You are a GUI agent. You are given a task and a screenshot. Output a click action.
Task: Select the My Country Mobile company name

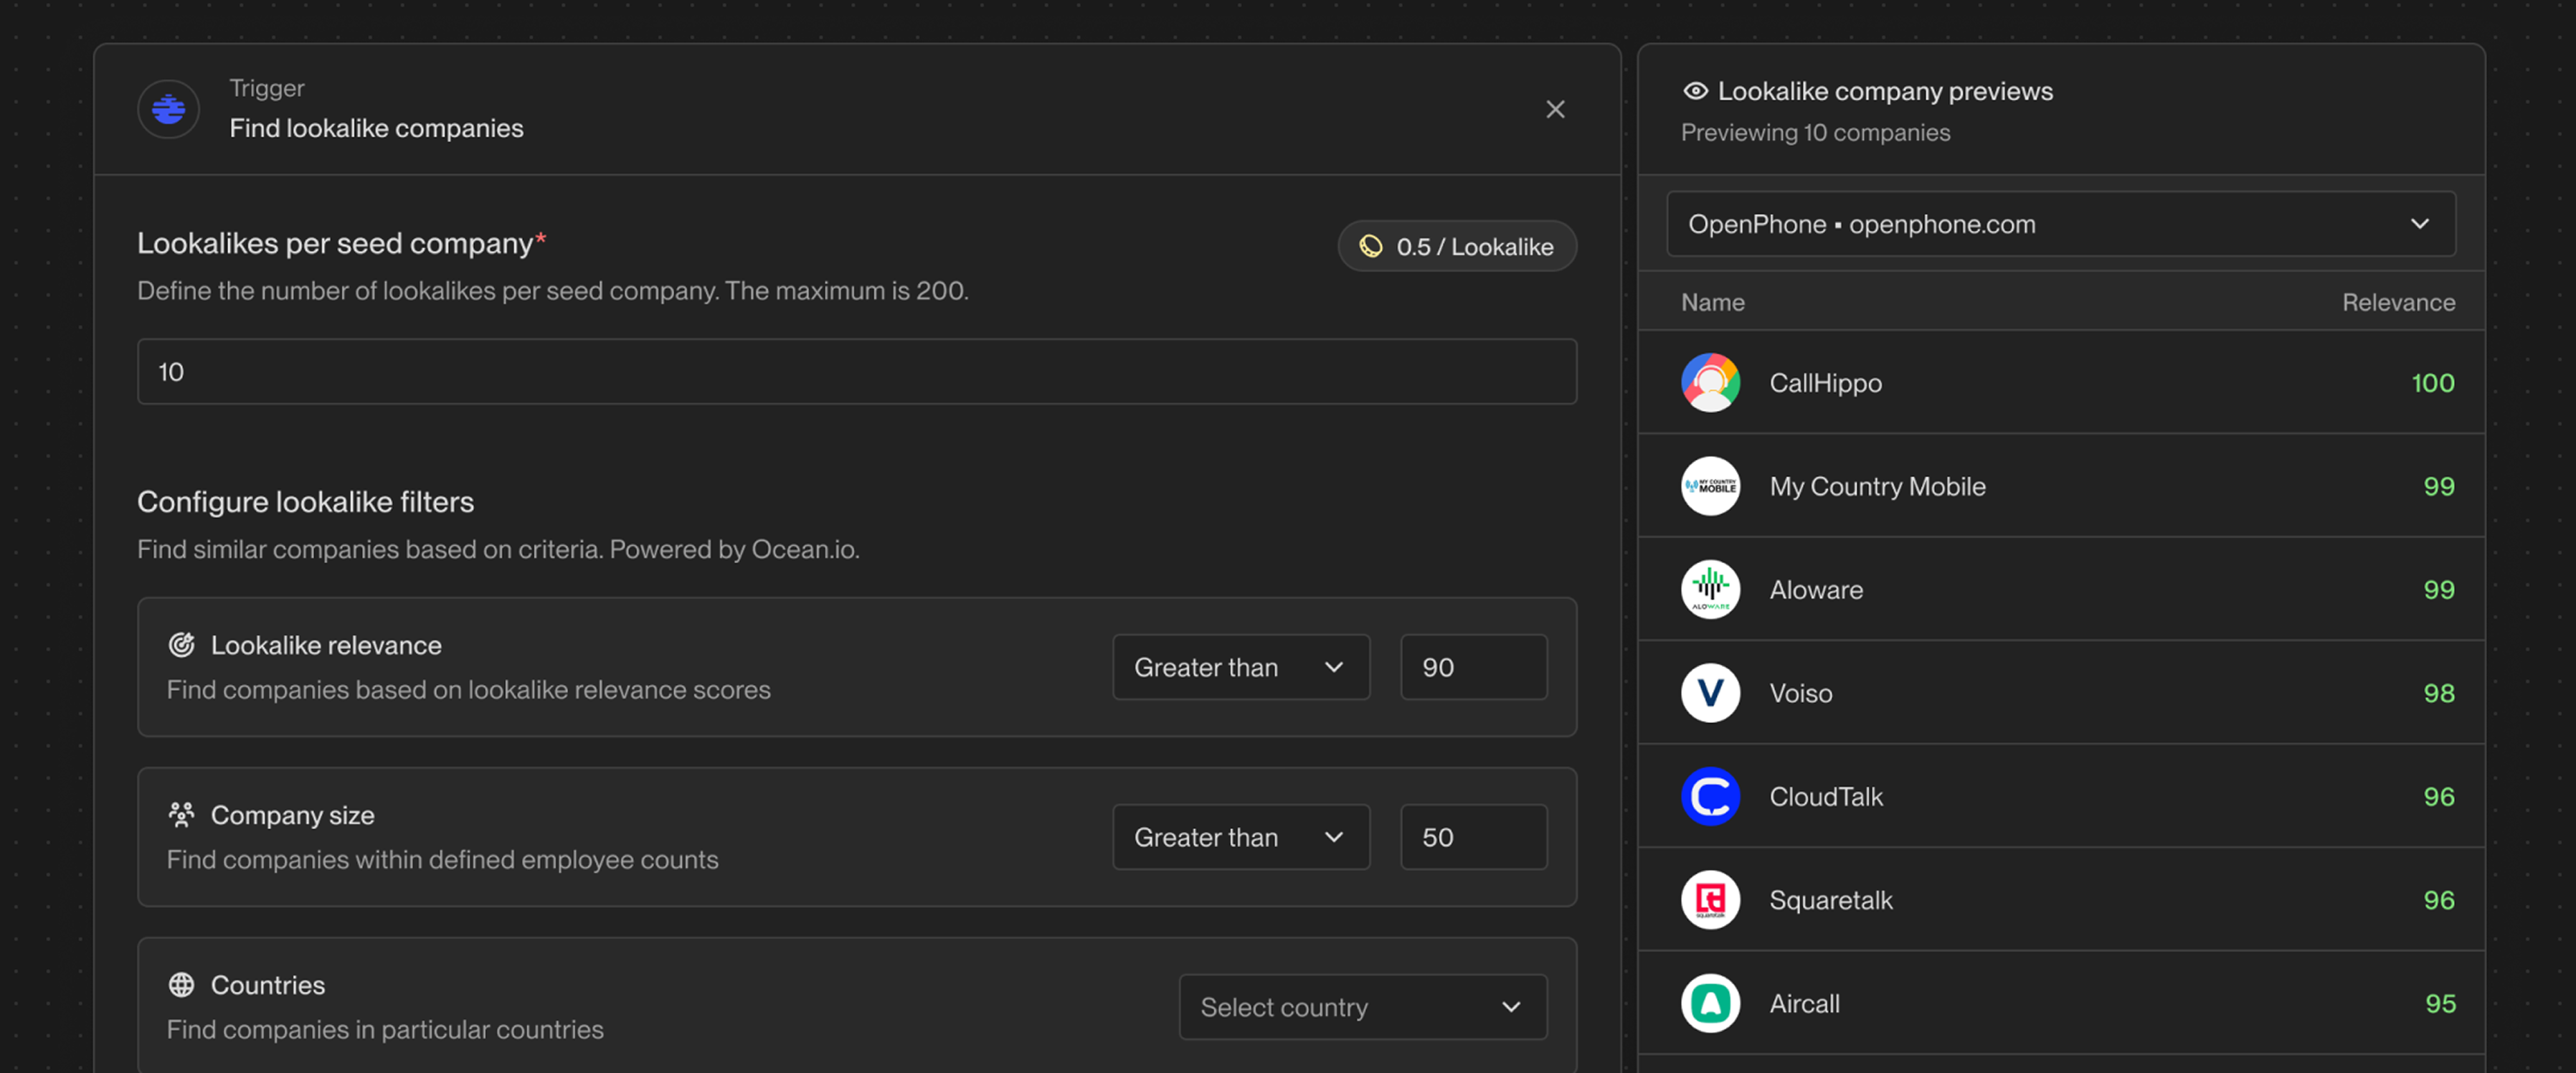pos(1877,486)
